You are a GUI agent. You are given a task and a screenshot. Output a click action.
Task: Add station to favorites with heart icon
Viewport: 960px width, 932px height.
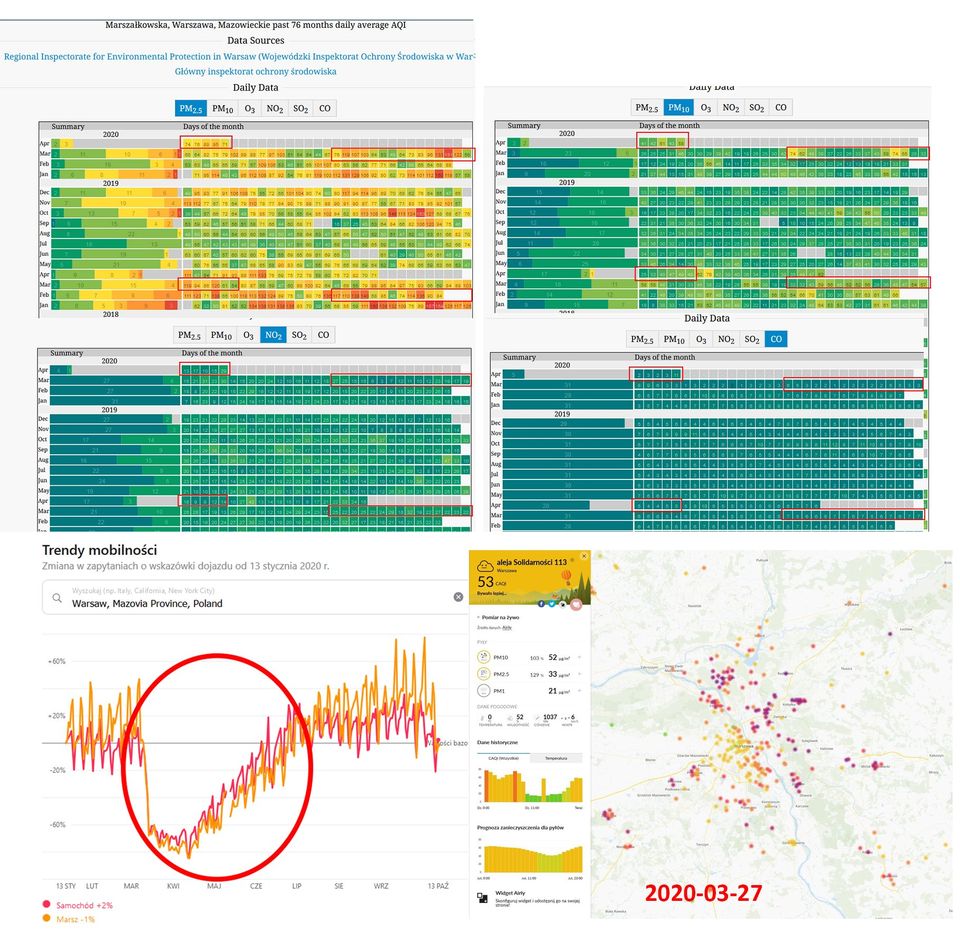pyautogui.click(x=575, y=604)
